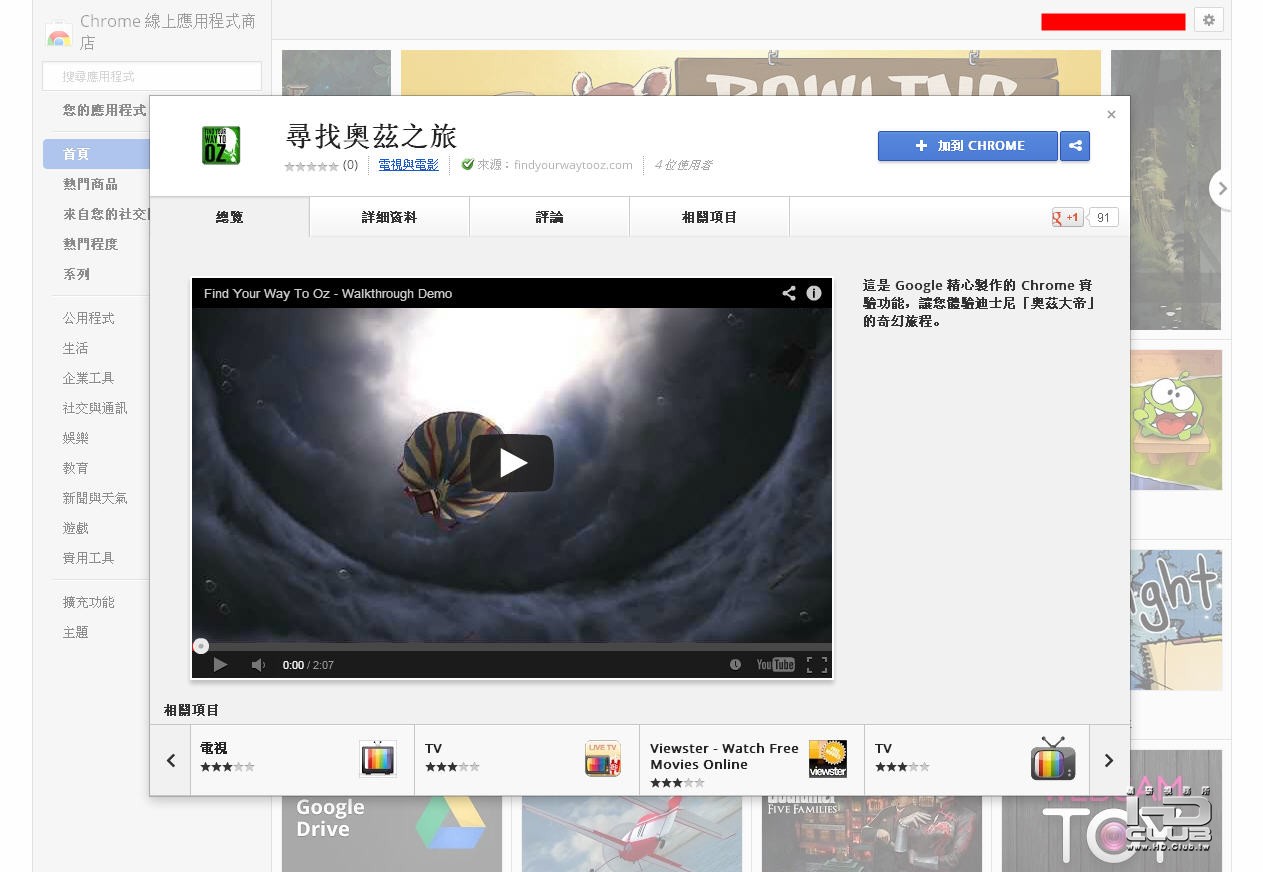
Task: Click the star rating under the app title
Action: tap(311, 166)
